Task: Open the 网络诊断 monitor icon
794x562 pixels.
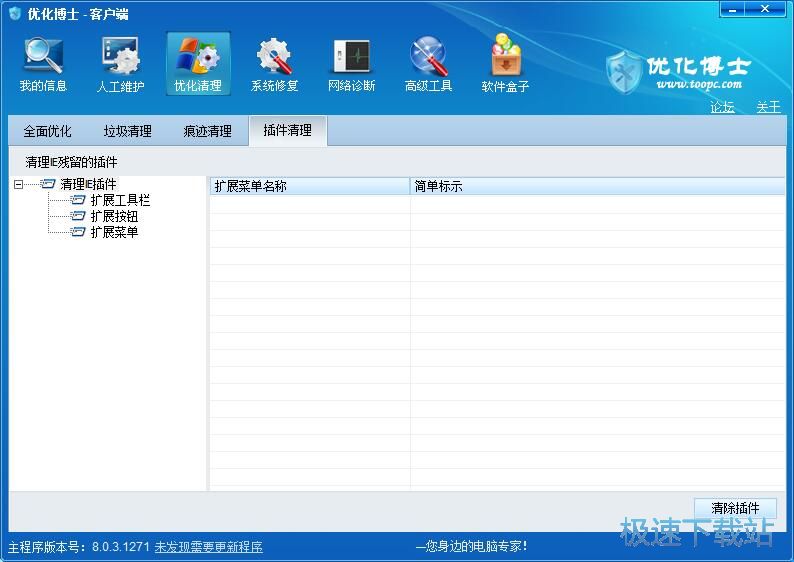Action: [351, 56]
